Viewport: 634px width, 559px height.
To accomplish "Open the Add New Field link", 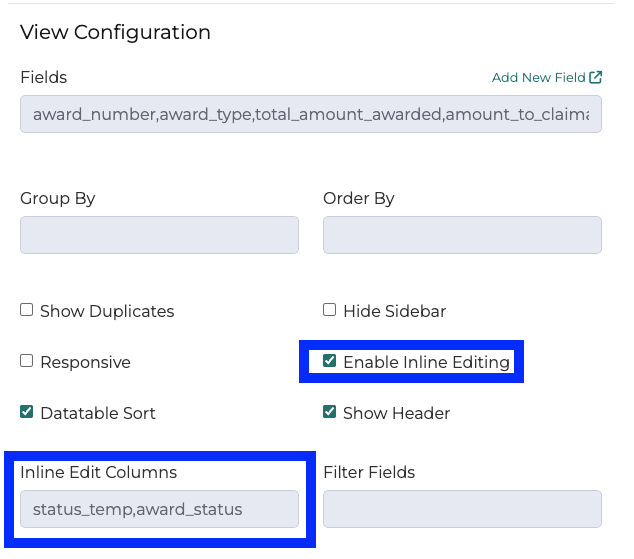I will pyautogui.click(x=538, y=77).
